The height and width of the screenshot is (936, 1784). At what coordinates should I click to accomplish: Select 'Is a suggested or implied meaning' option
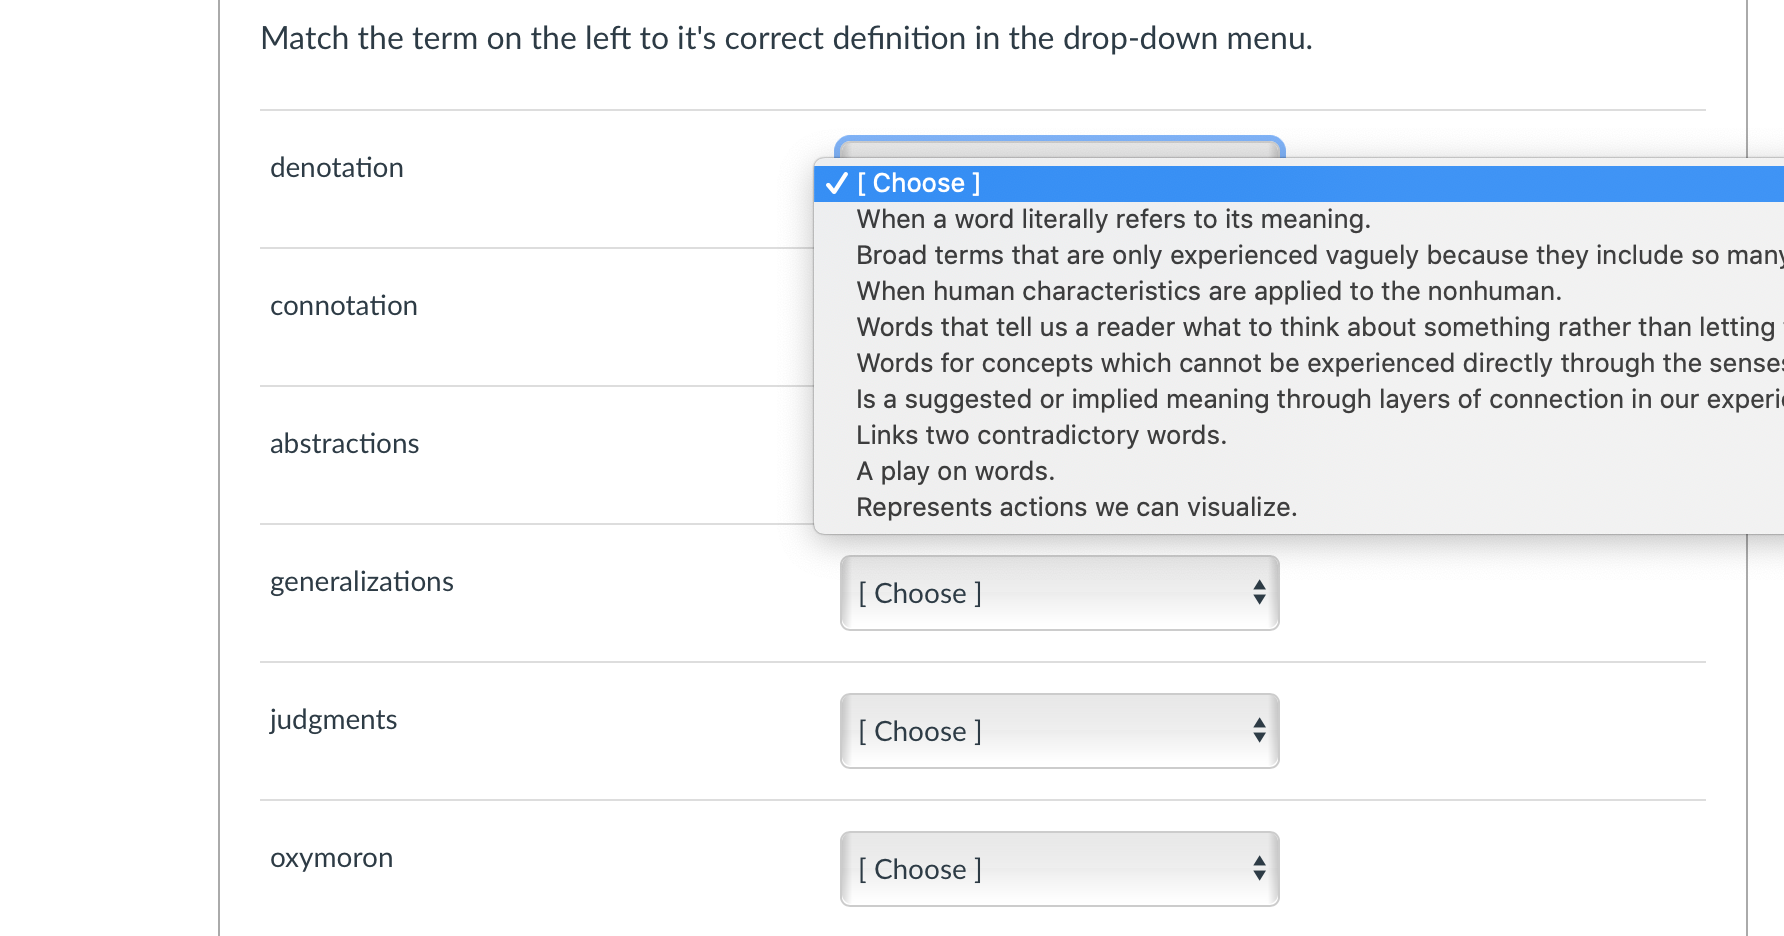point(1300,400)
